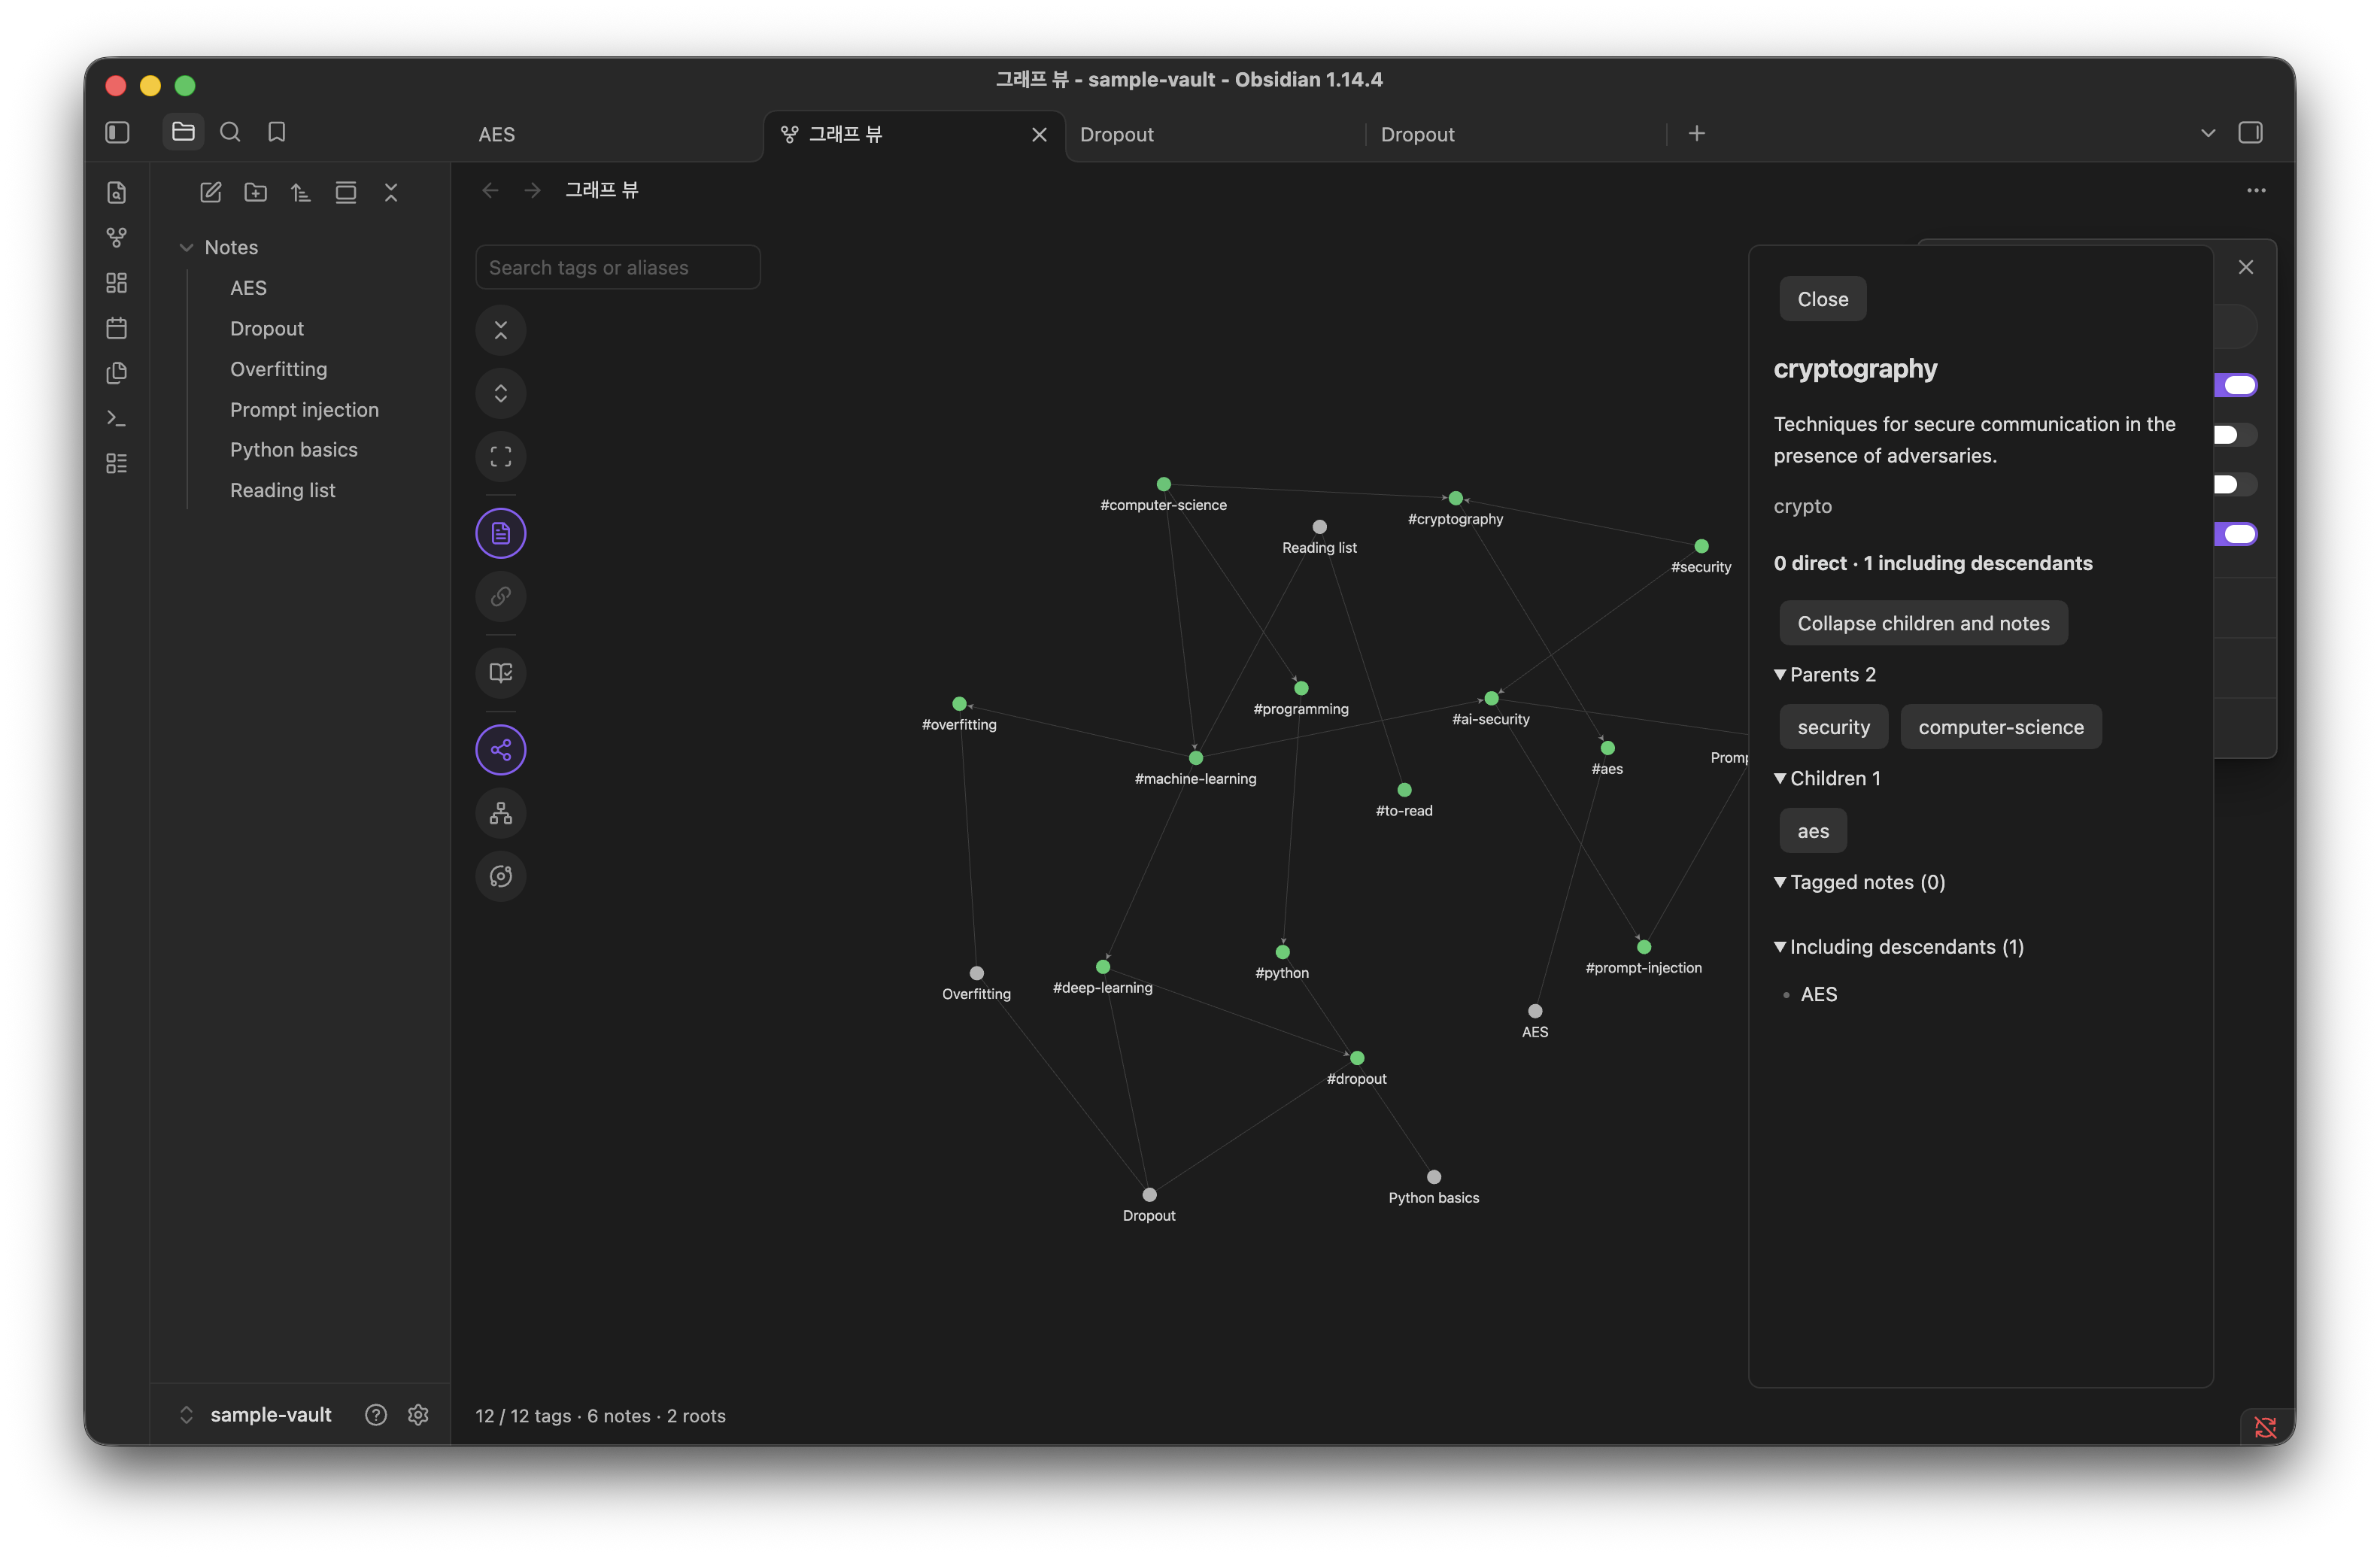Image resolution: width=2380 pixels, height=1557 pixels.
Task: Toggle the dimmed link button in graph toolbar
Action: [501, 596]
